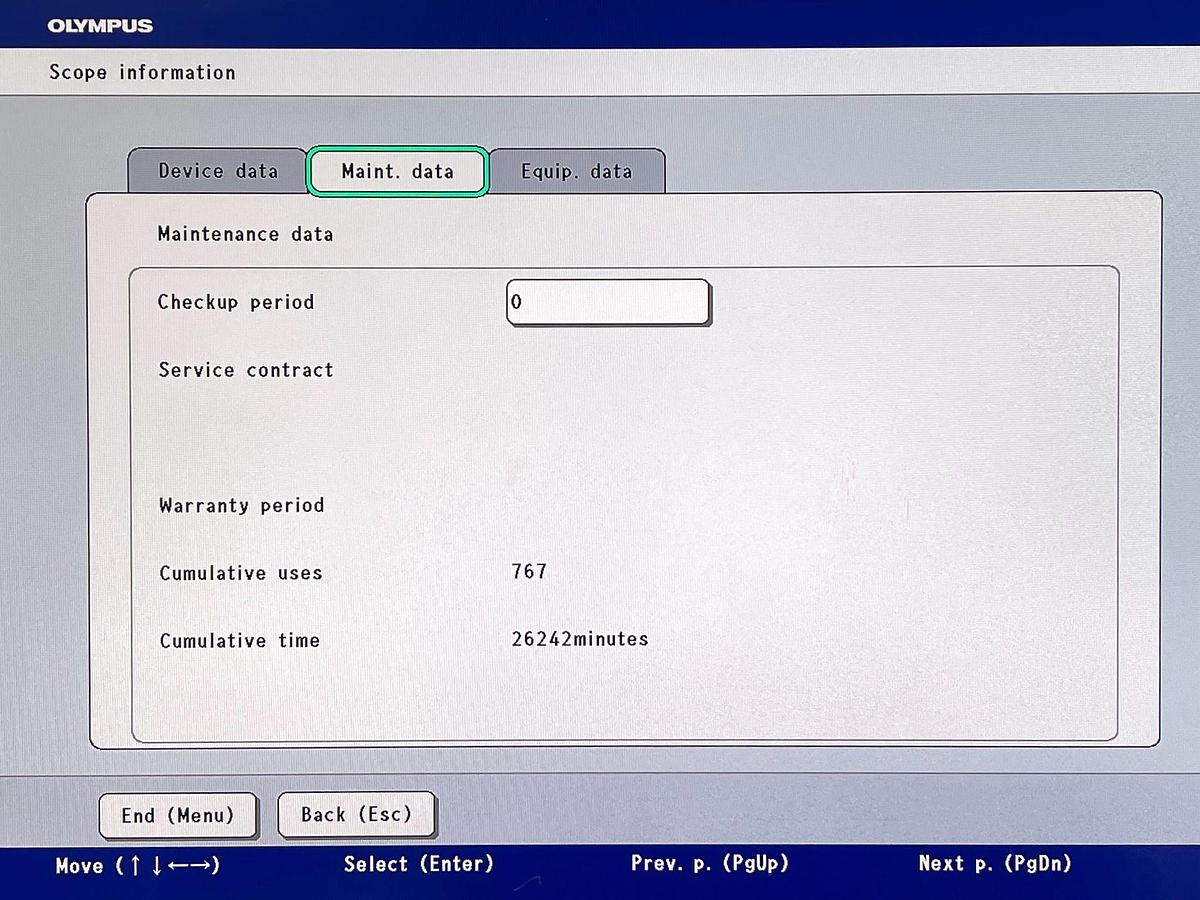Screen dimensions: 1200x900
Task: Select the Checkup period label
Action: [236, 302]
